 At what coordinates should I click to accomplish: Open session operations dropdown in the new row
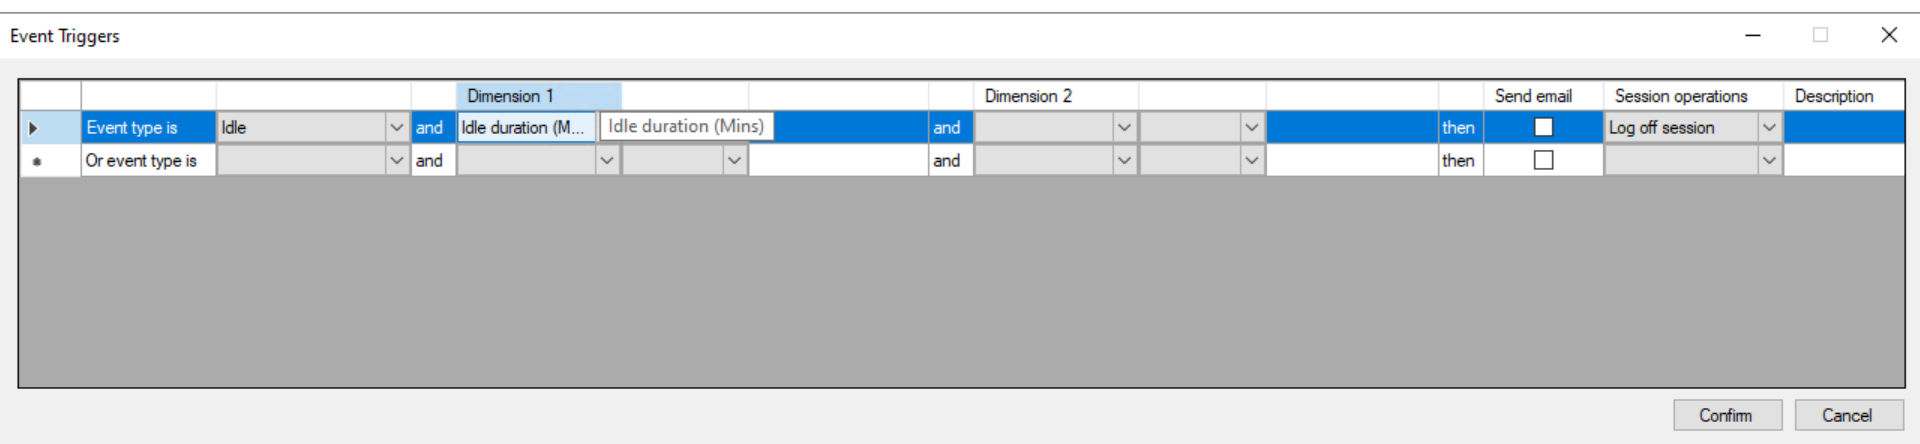click(x=1768, y=160)
